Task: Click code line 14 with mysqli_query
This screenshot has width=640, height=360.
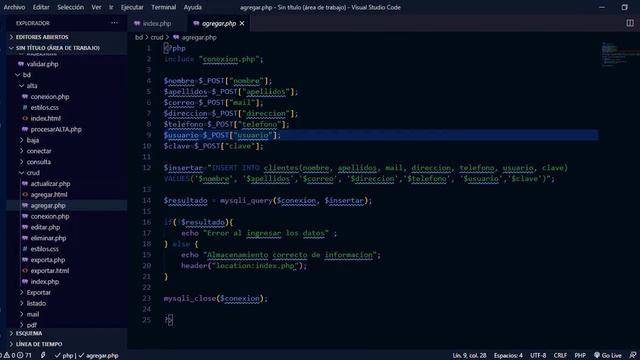Action: pyautogui.click(x=268, y=200)
